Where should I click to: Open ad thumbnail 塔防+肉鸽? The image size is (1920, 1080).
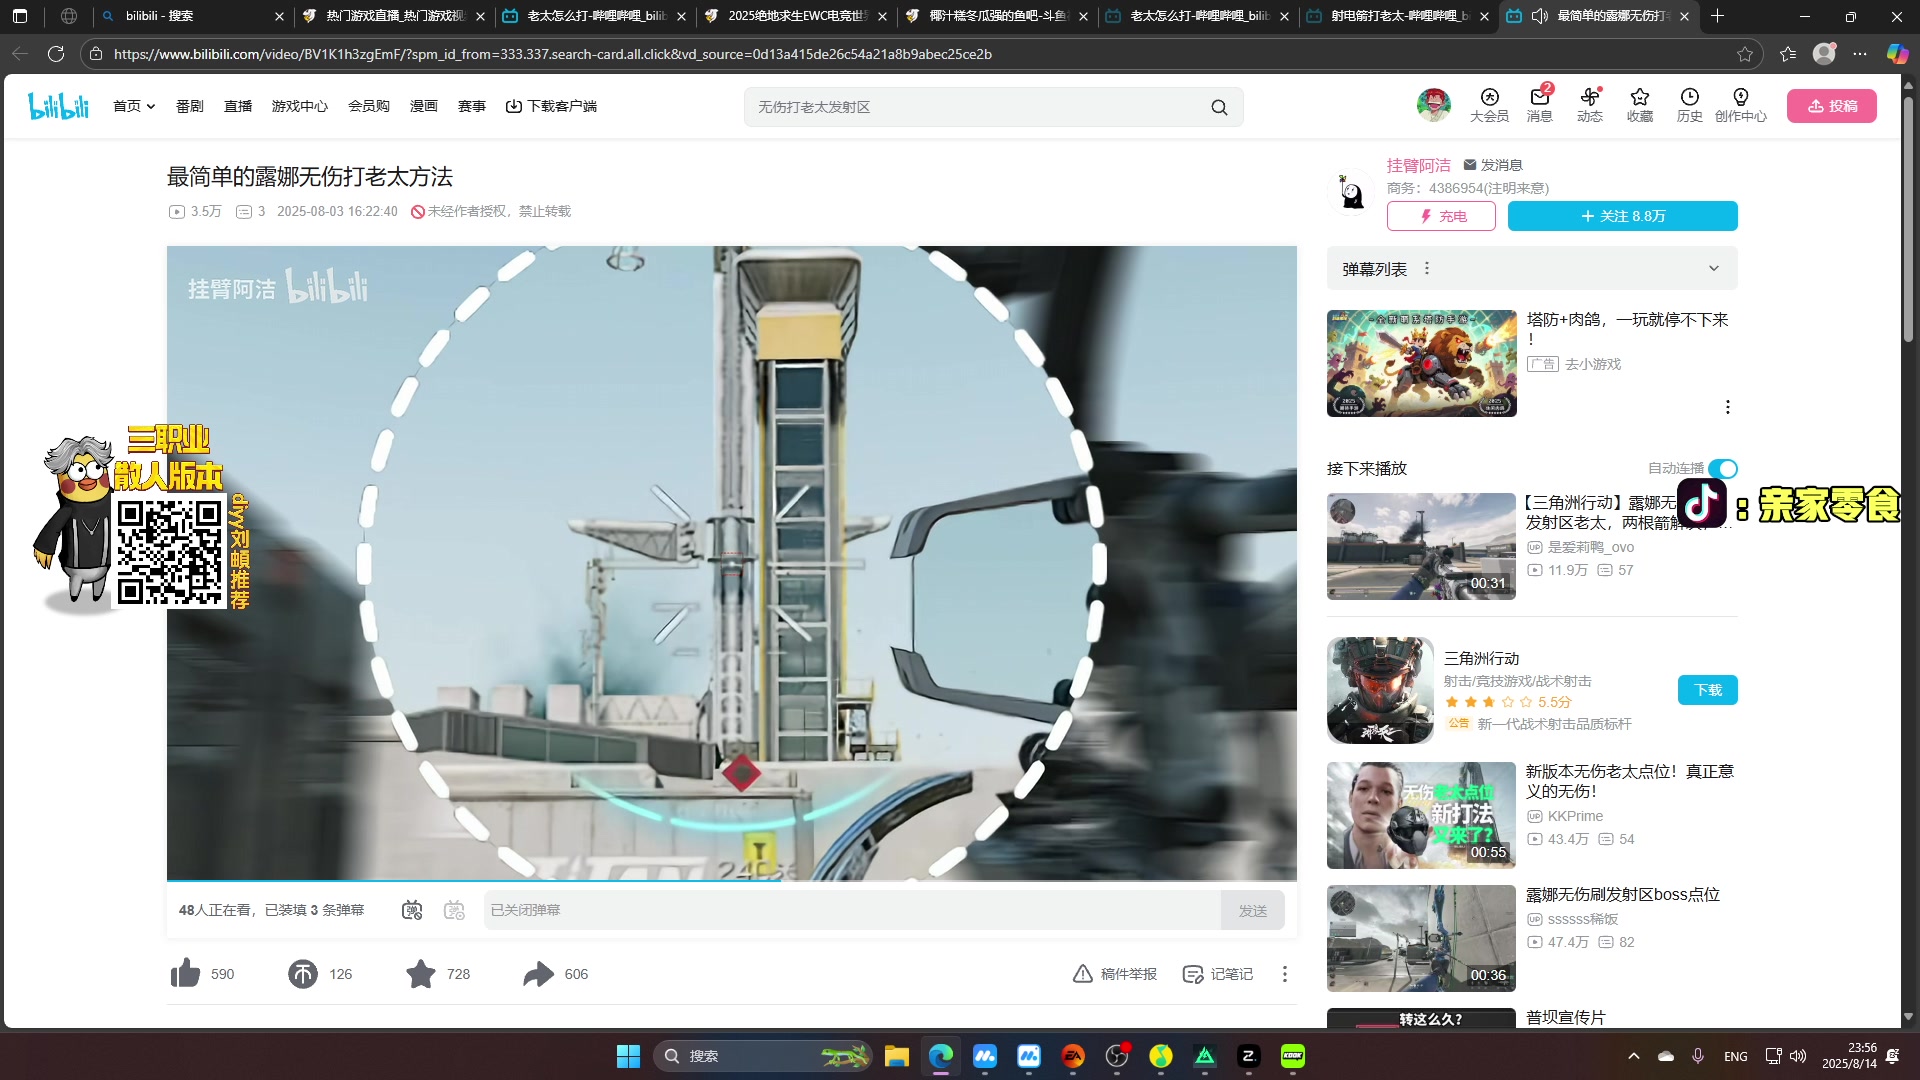[x=1421, y=363]
